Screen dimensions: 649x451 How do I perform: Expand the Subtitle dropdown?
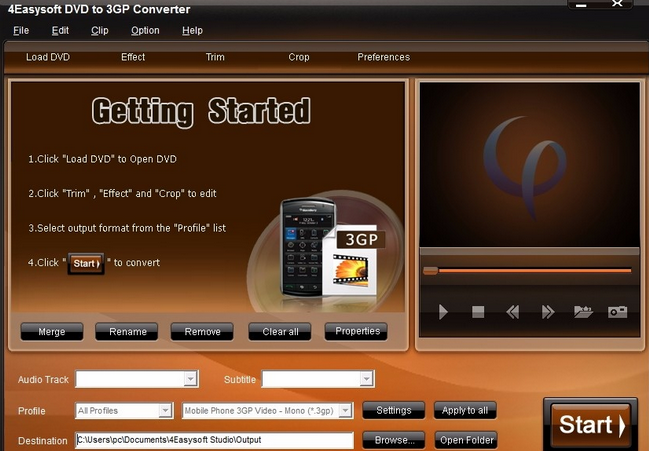(x=366, y=379)
